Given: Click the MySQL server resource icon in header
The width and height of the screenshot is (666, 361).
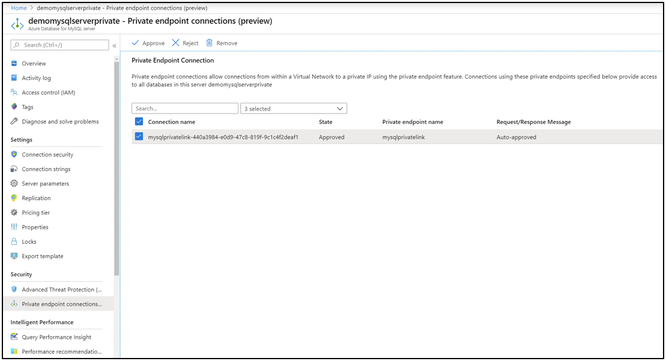Looking at the screenshot, I should coord(17,25).
